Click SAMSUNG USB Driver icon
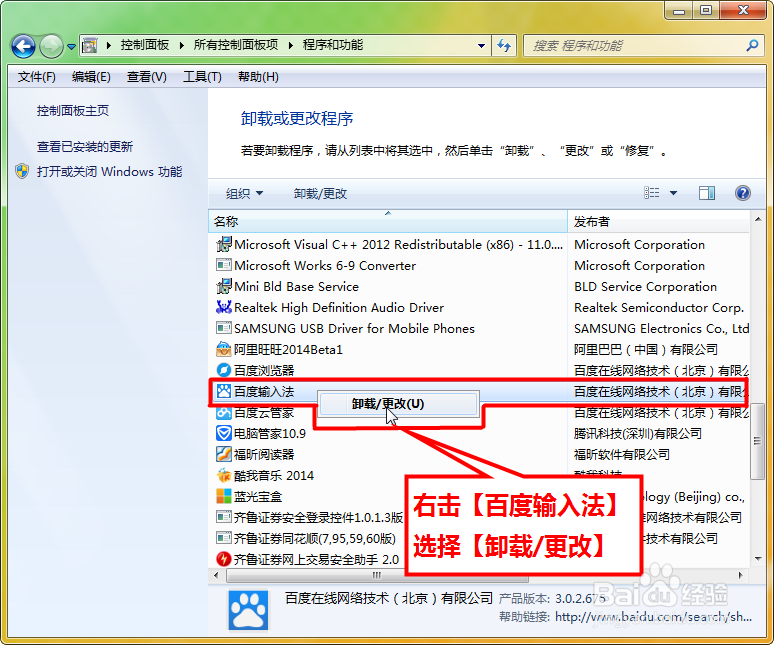The width and height of the screenshot is (774, 645). [224, 328]
